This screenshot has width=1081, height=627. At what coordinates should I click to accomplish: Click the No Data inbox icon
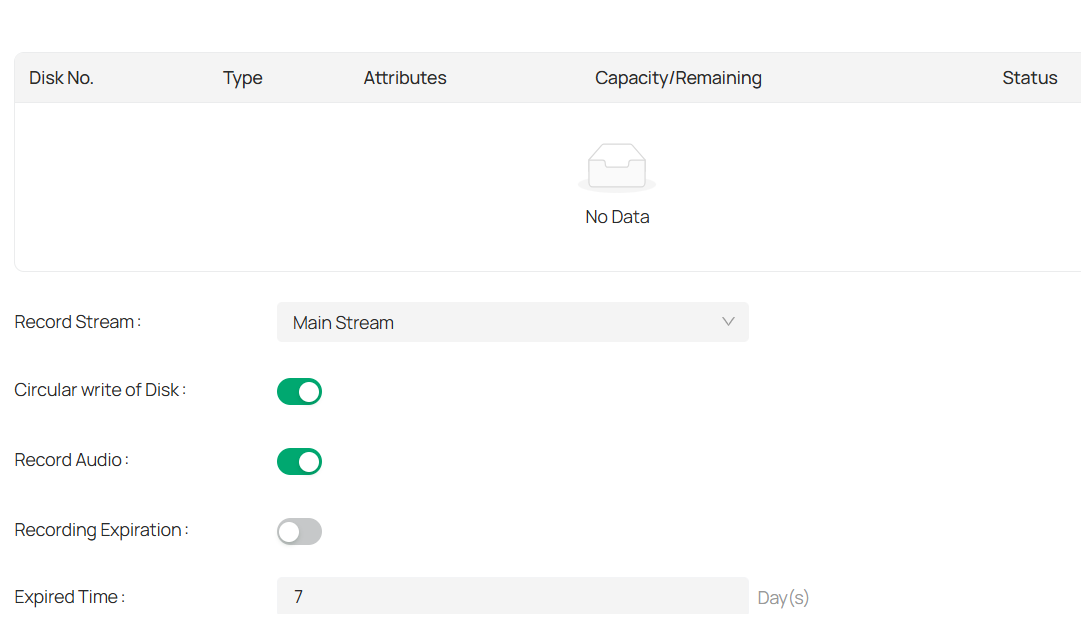pyautogui.click(x=617, y=165)
